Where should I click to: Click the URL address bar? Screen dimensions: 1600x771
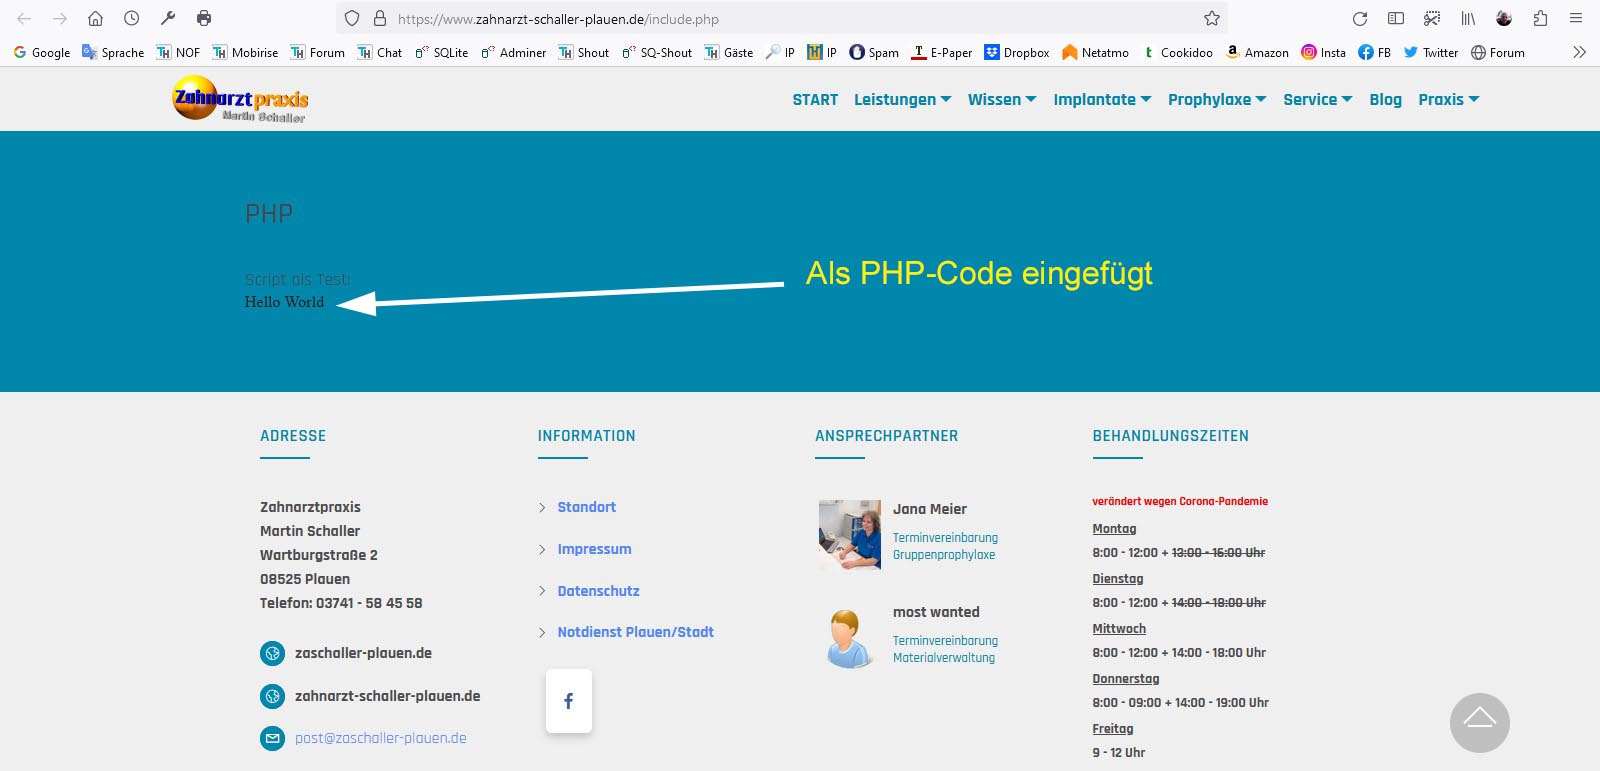(780, 19)
